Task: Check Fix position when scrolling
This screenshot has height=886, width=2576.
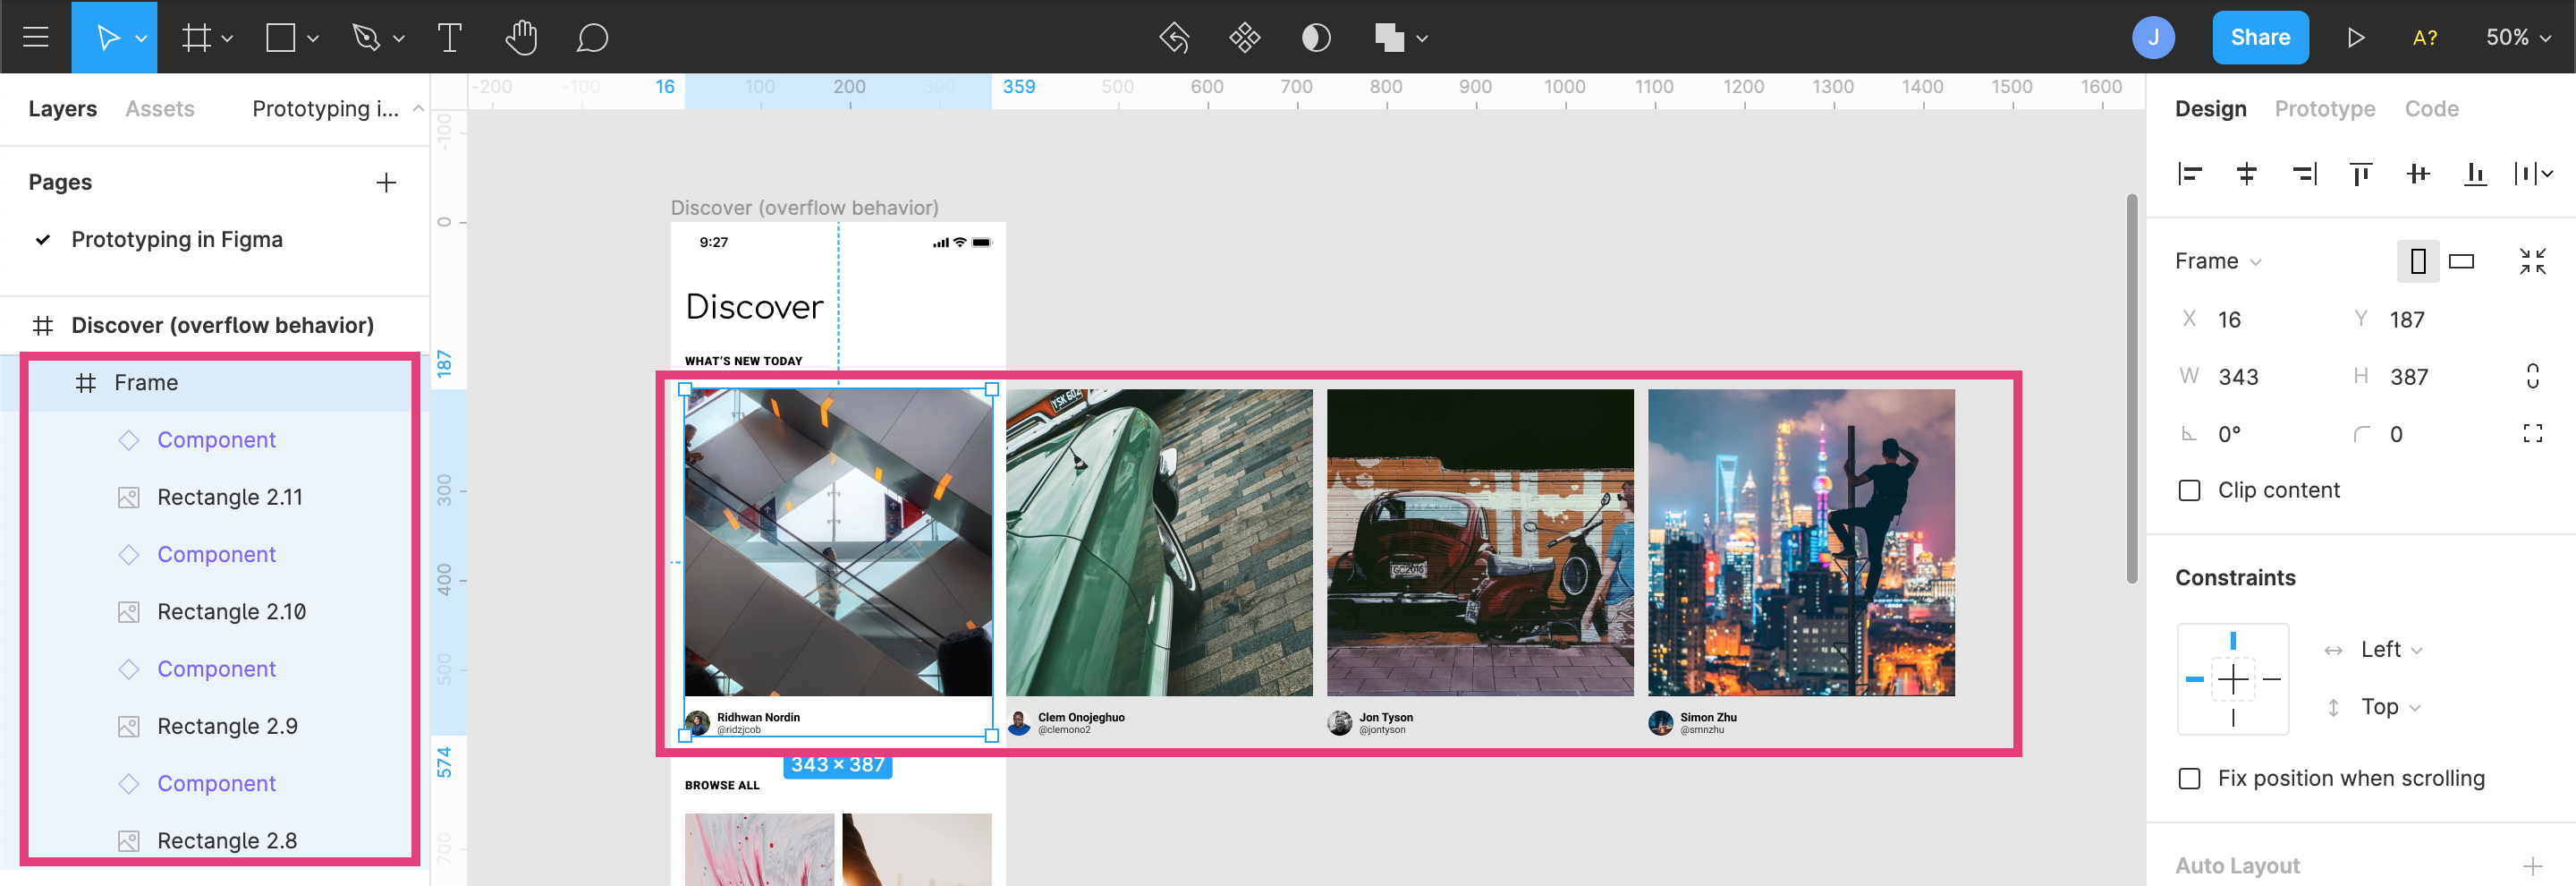Action: pyautogui.click(x=2189, y=778)
